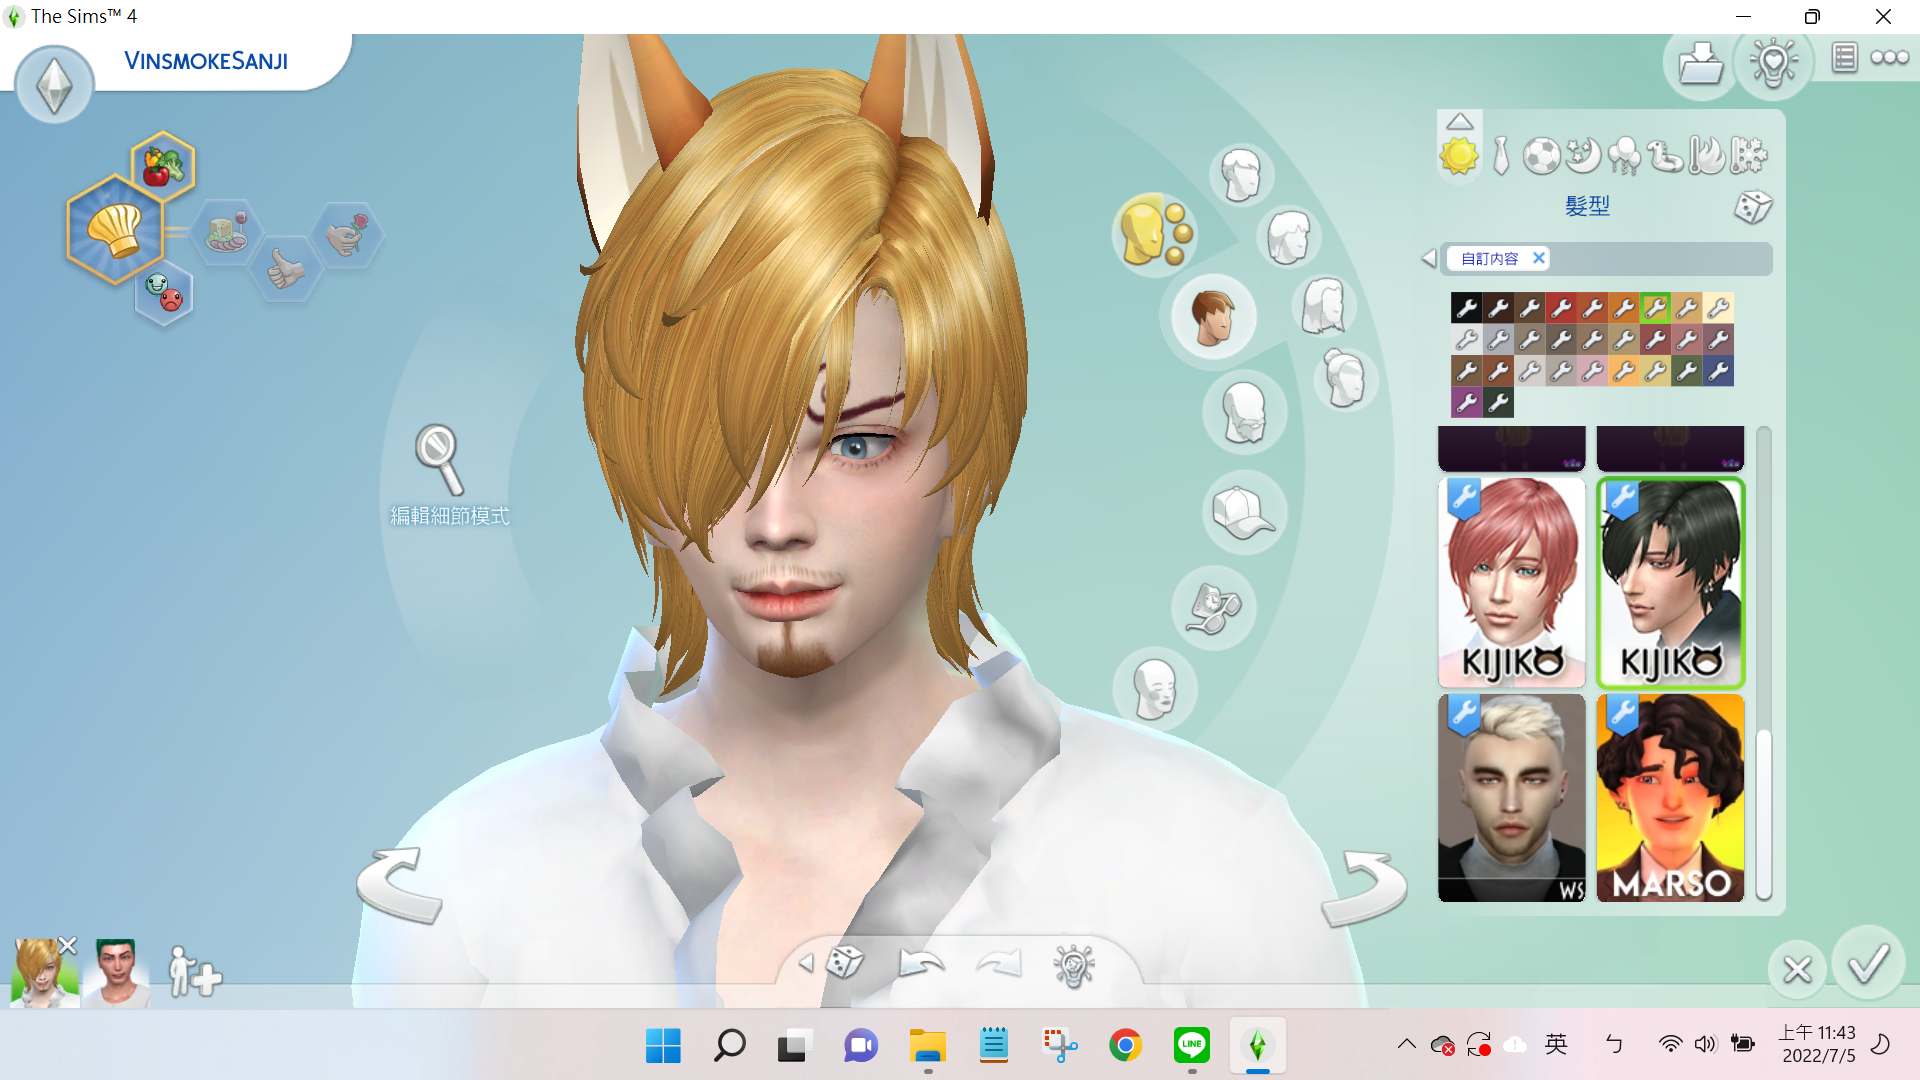This screenshot has width=1920, height=1080.
Task: Open the gold head all-categories menu
Action: (x=1154, y=233)
